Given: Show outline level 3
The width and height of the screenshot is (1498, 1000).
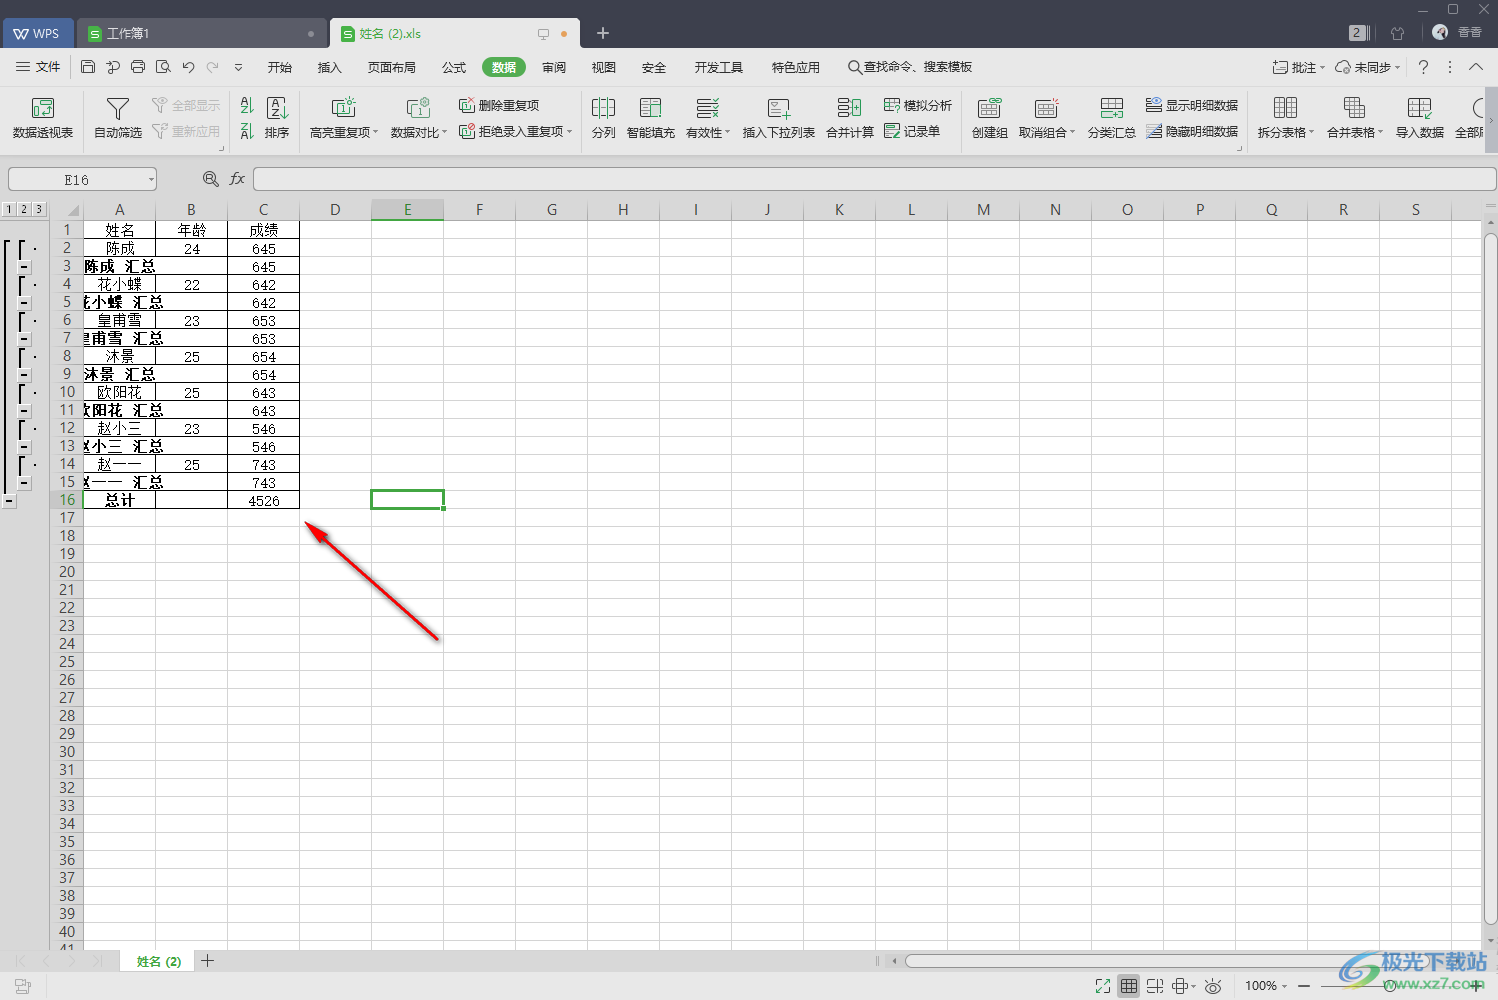Looking at the screenshot, I should coord(39,209).
